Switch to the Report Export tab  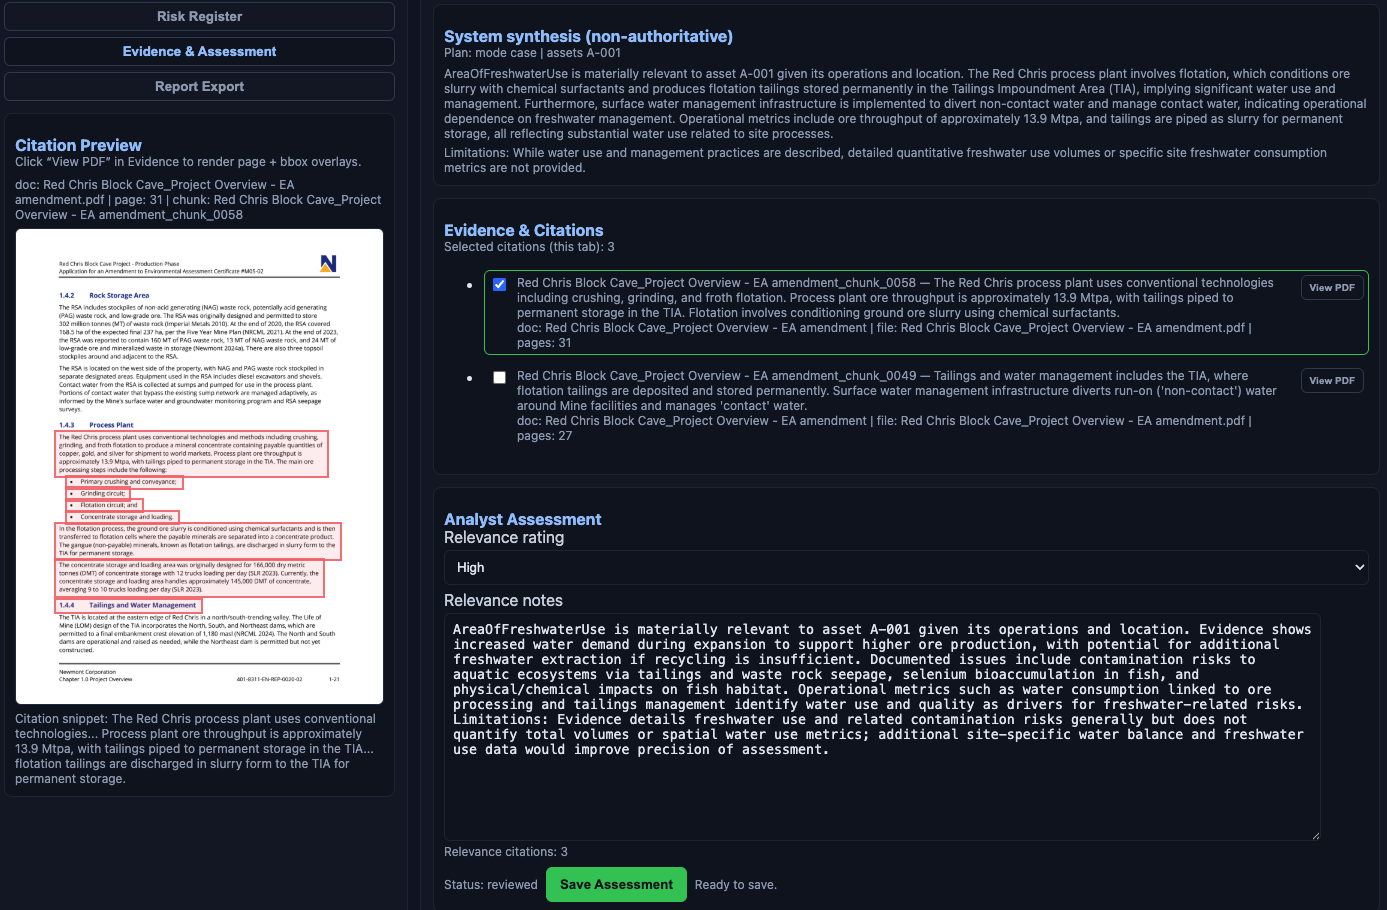point(199,87)
